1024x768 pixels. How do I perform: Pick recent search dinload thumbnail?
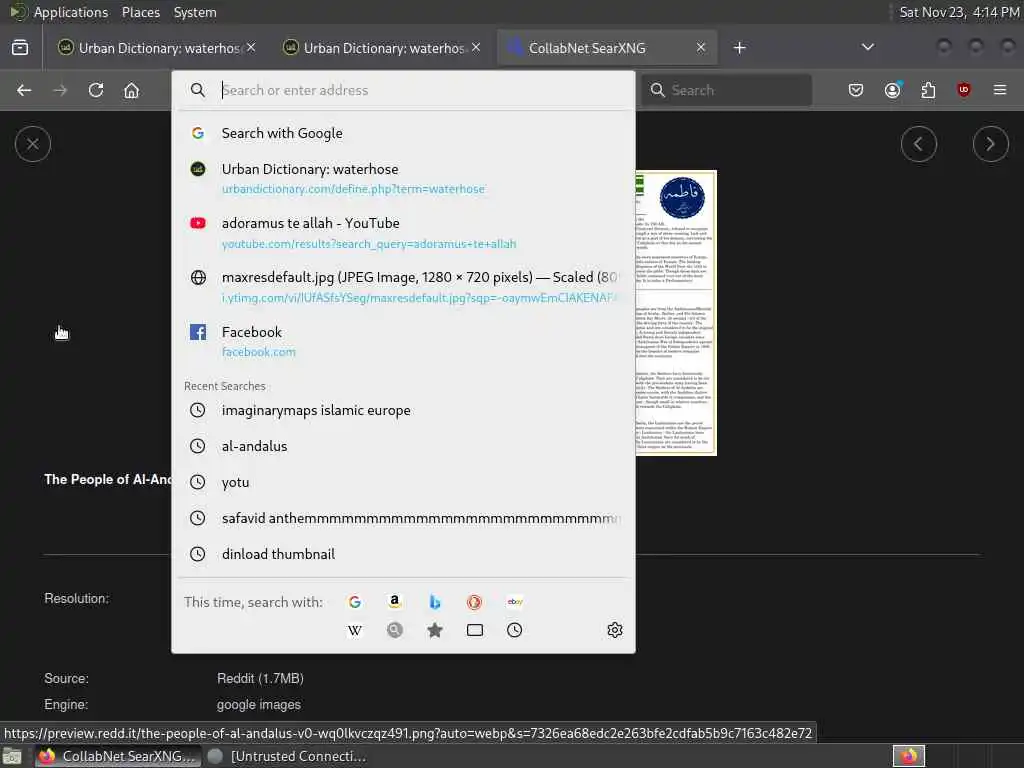[x=403, y=554]
